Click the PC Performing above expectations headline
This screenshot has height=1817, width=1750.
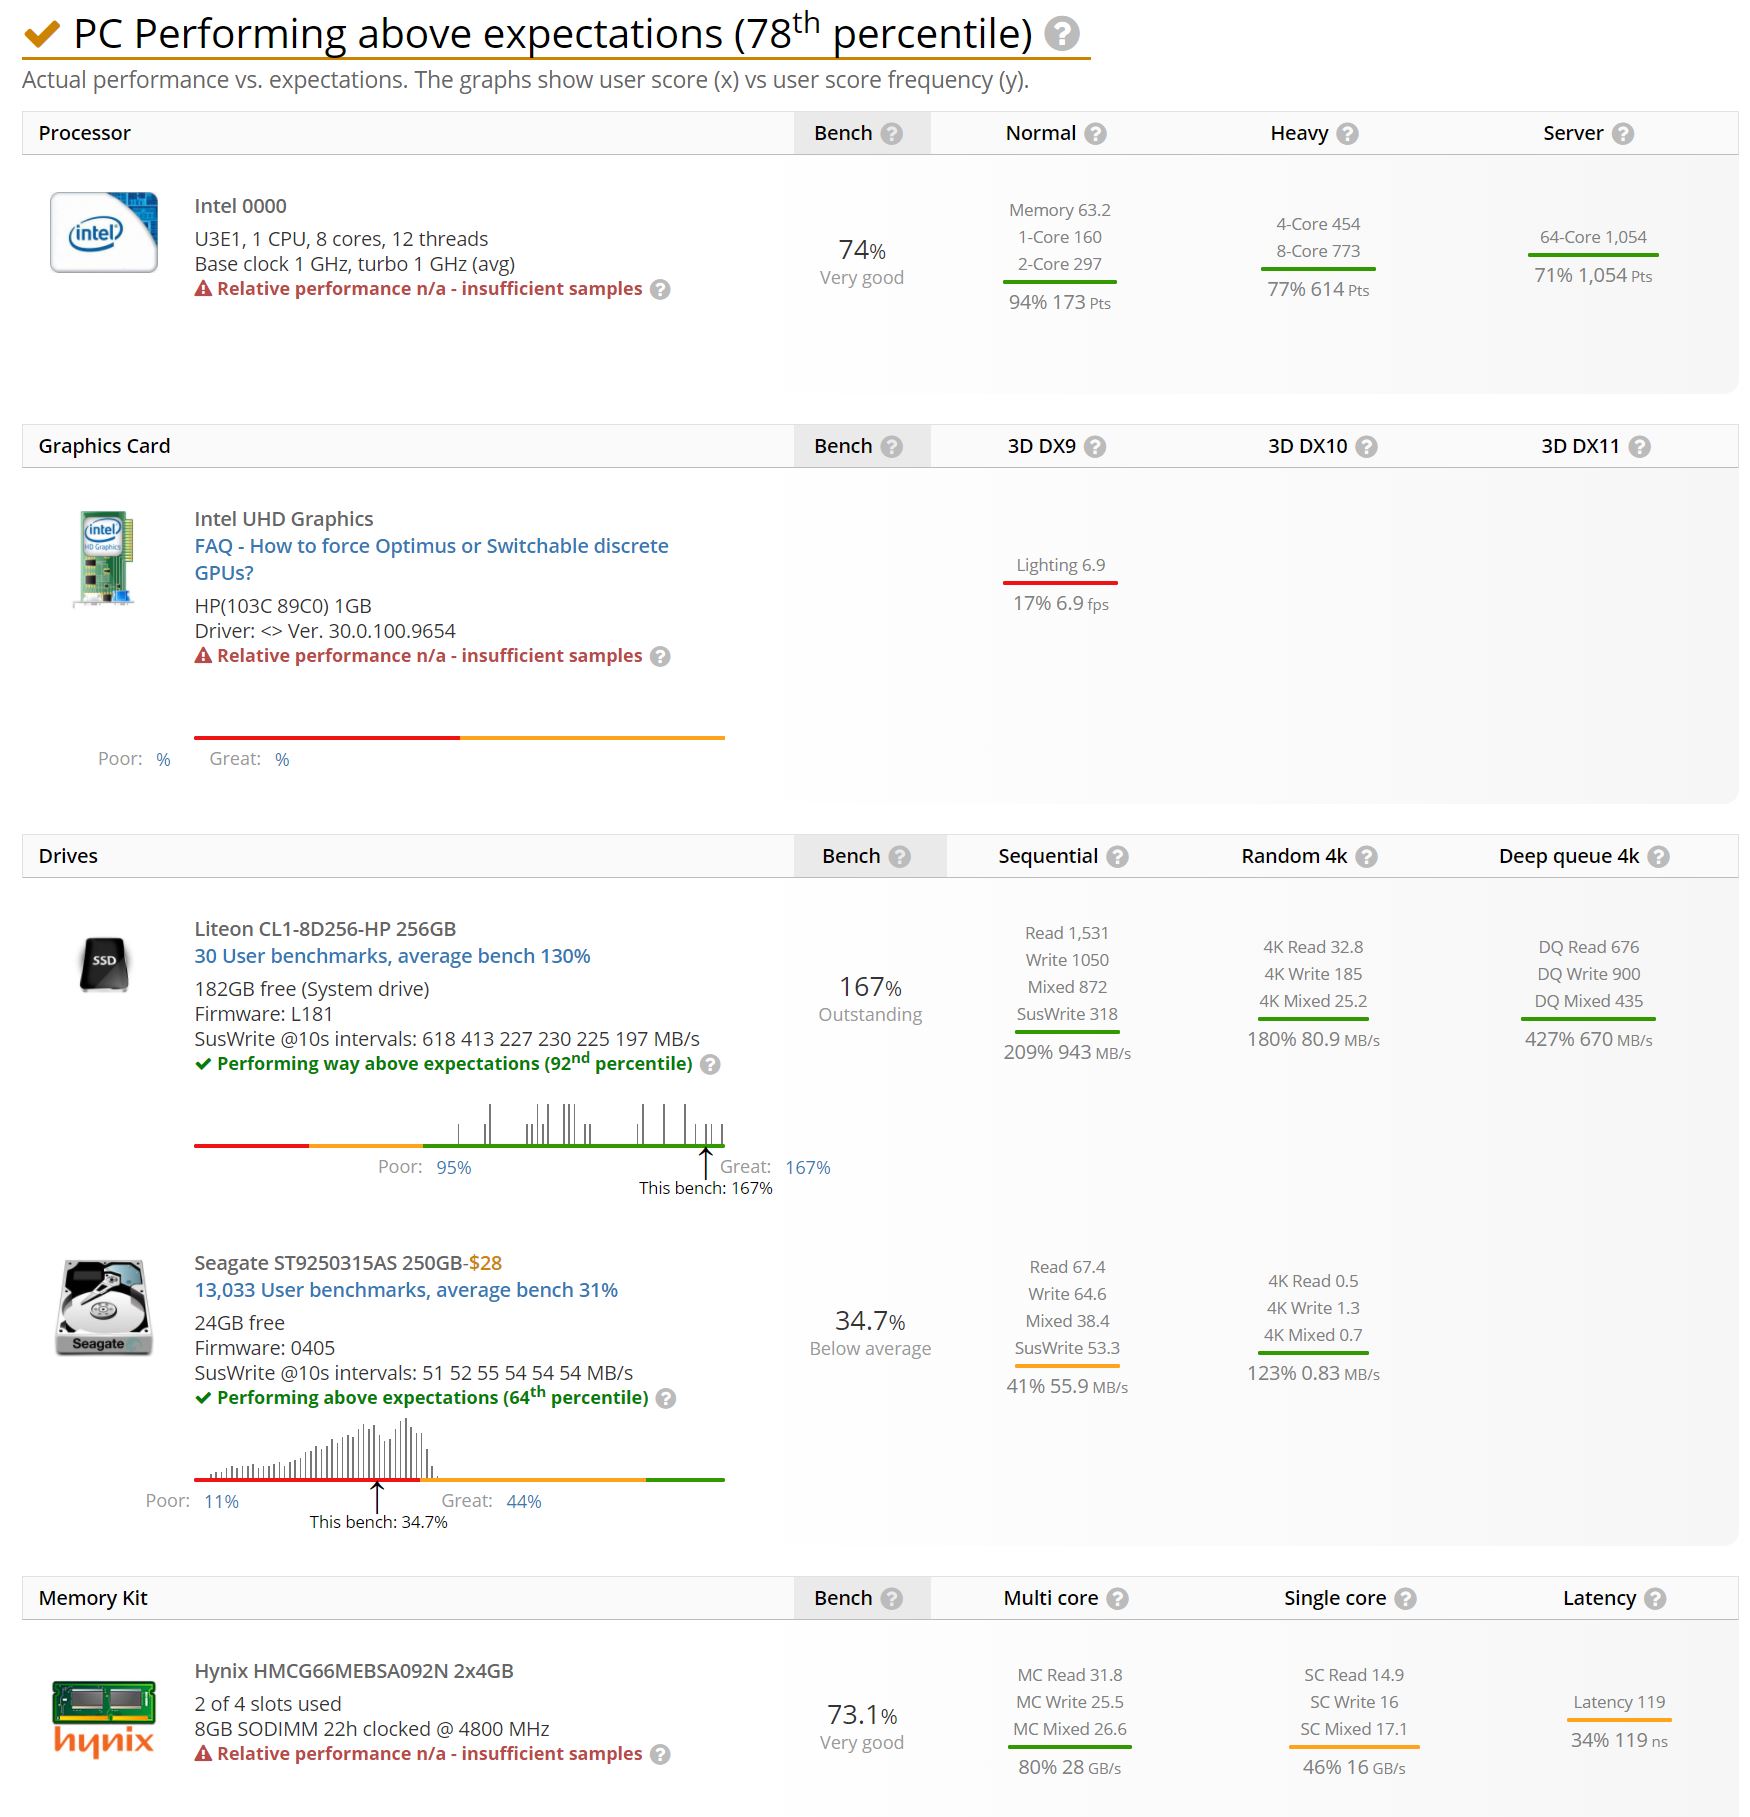[x=553, y=34]
